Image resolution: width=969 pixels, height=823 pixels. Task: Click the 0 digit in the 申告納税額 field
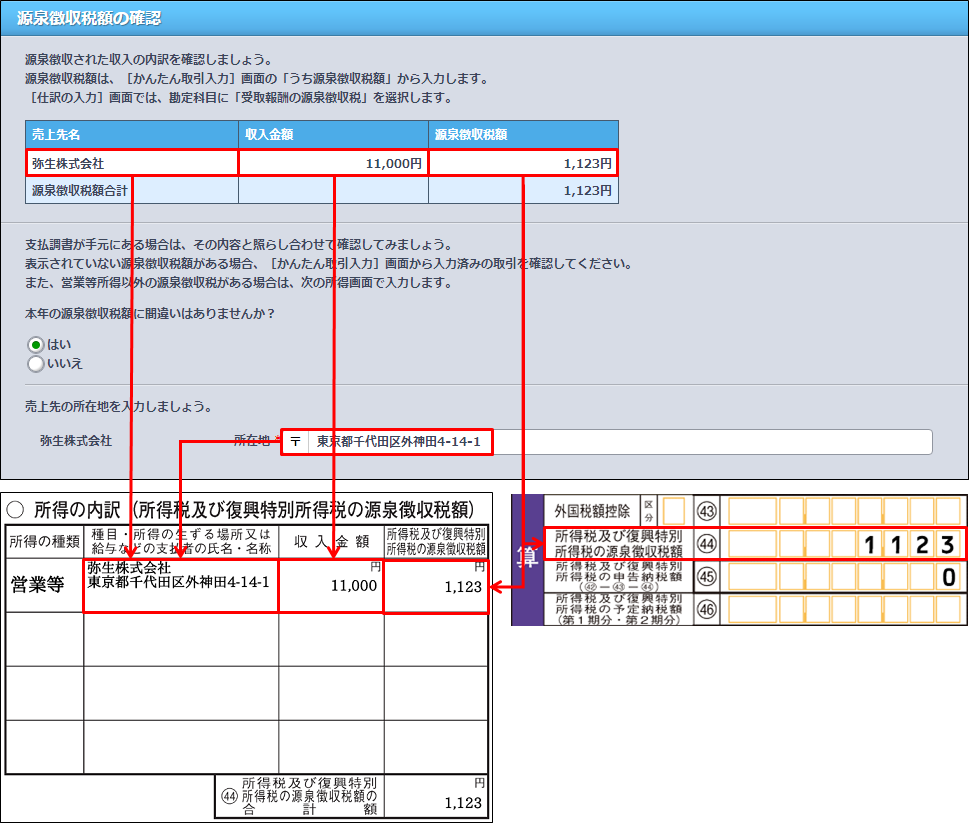click(948, 577)
